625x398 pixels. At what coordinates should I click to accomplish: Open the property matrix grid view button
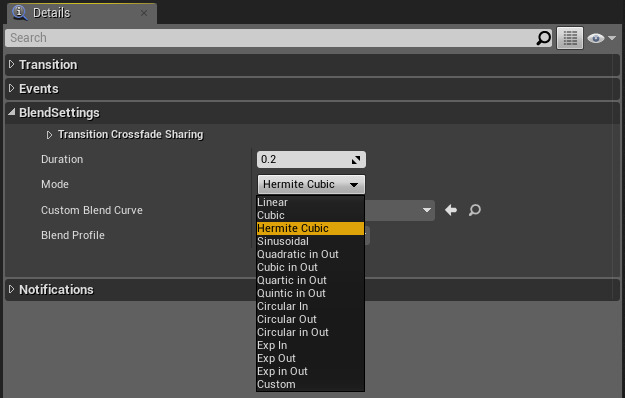click(570, 38)
